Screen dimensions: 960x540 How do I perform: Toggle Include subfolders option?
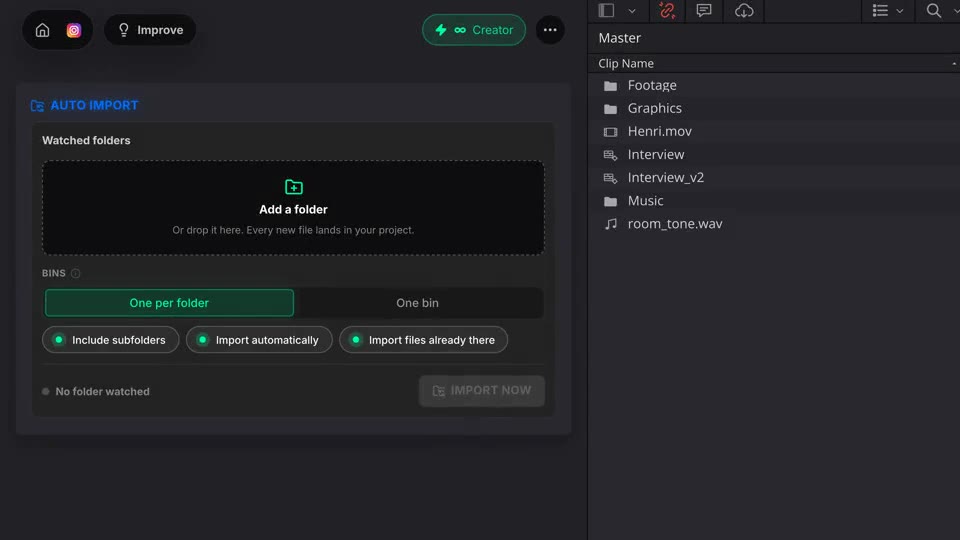(111, 340)
